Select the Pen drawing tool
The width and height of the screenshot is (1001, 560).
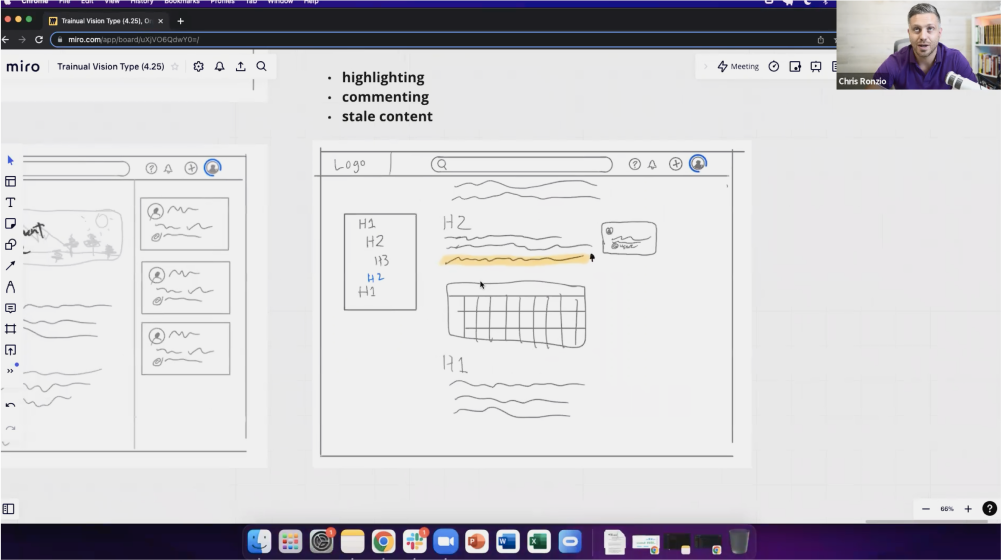pos(10,287)
